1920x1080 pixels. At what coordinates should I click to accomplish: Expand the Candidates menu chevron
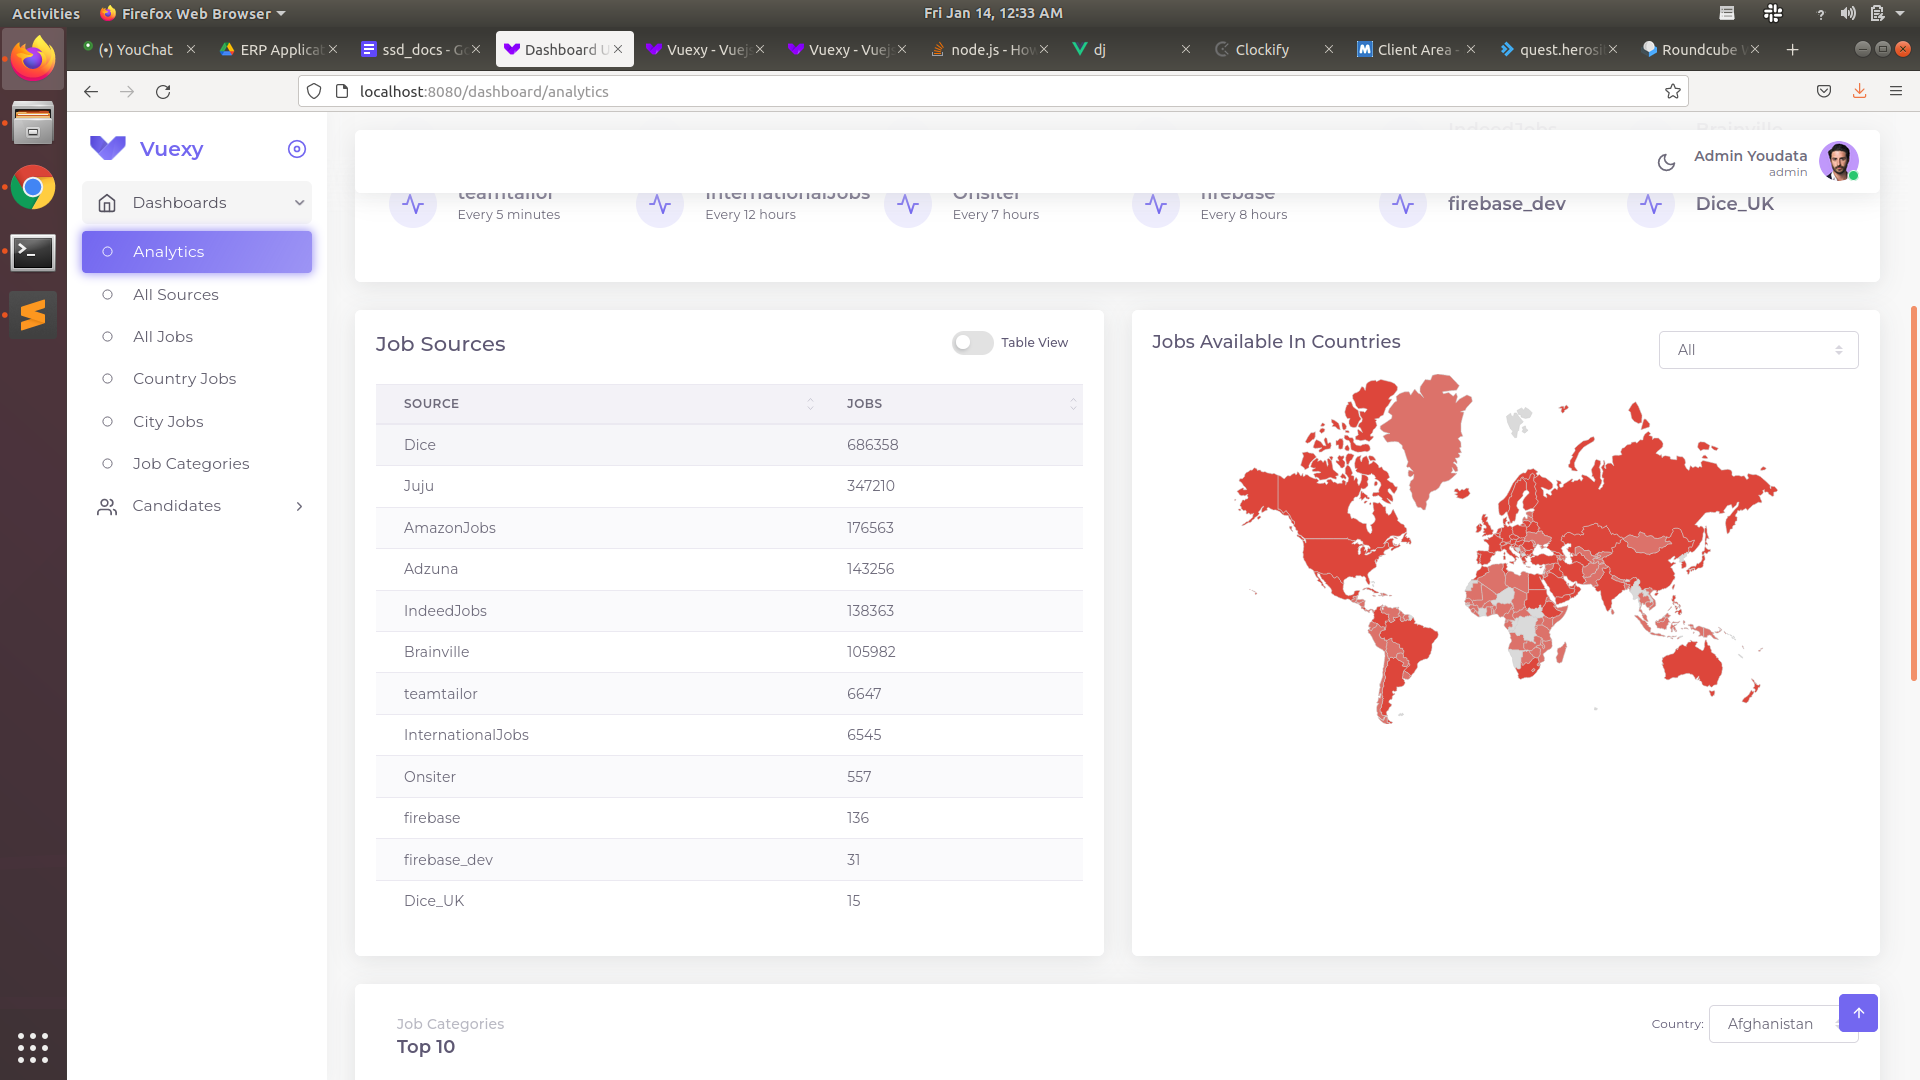pos(299,507)
